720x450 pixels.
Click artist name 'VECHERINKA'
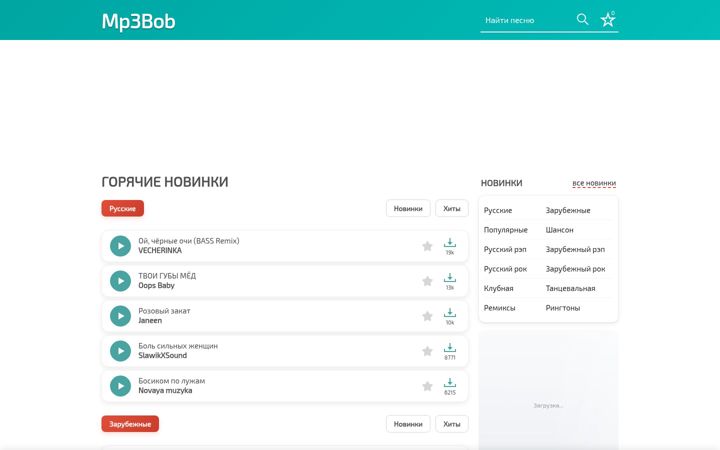(x=160, y=250)
